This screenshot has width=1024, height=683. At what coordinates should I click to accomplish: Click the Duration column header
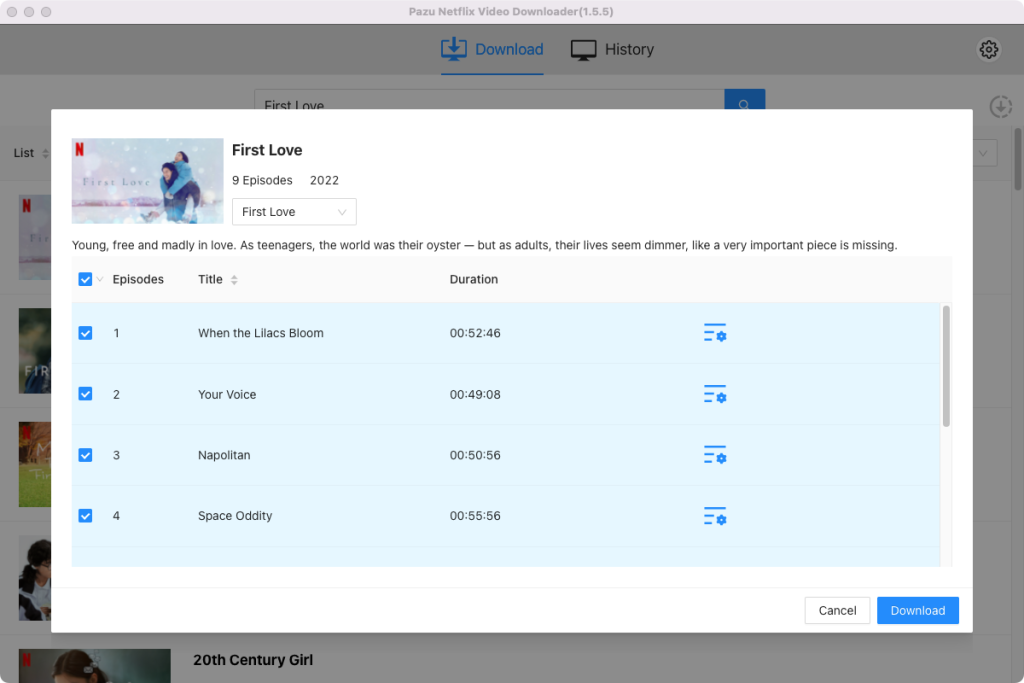point(473,279)
